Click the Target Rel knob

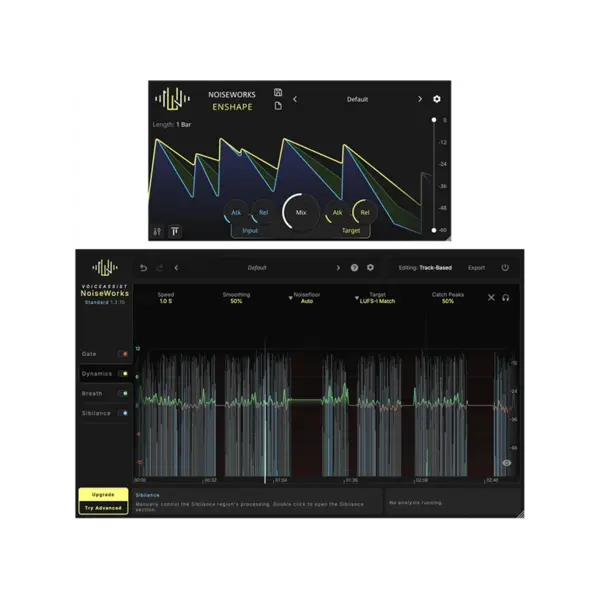tap(365, 212)
